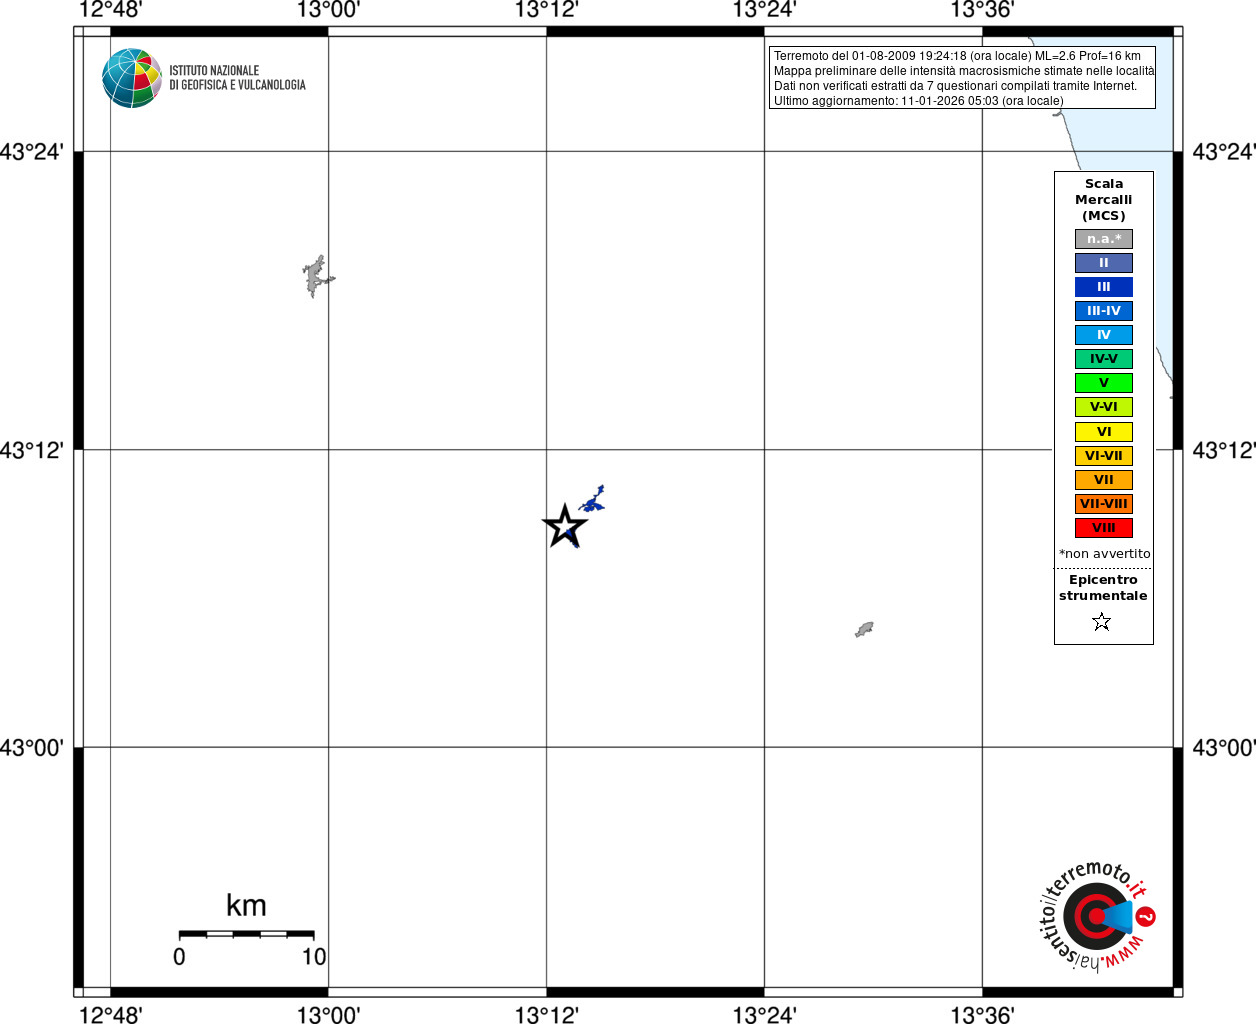Screen dimensions: 1256x1024
Task: Click the 'km' scale bar label
Action: 246,906
